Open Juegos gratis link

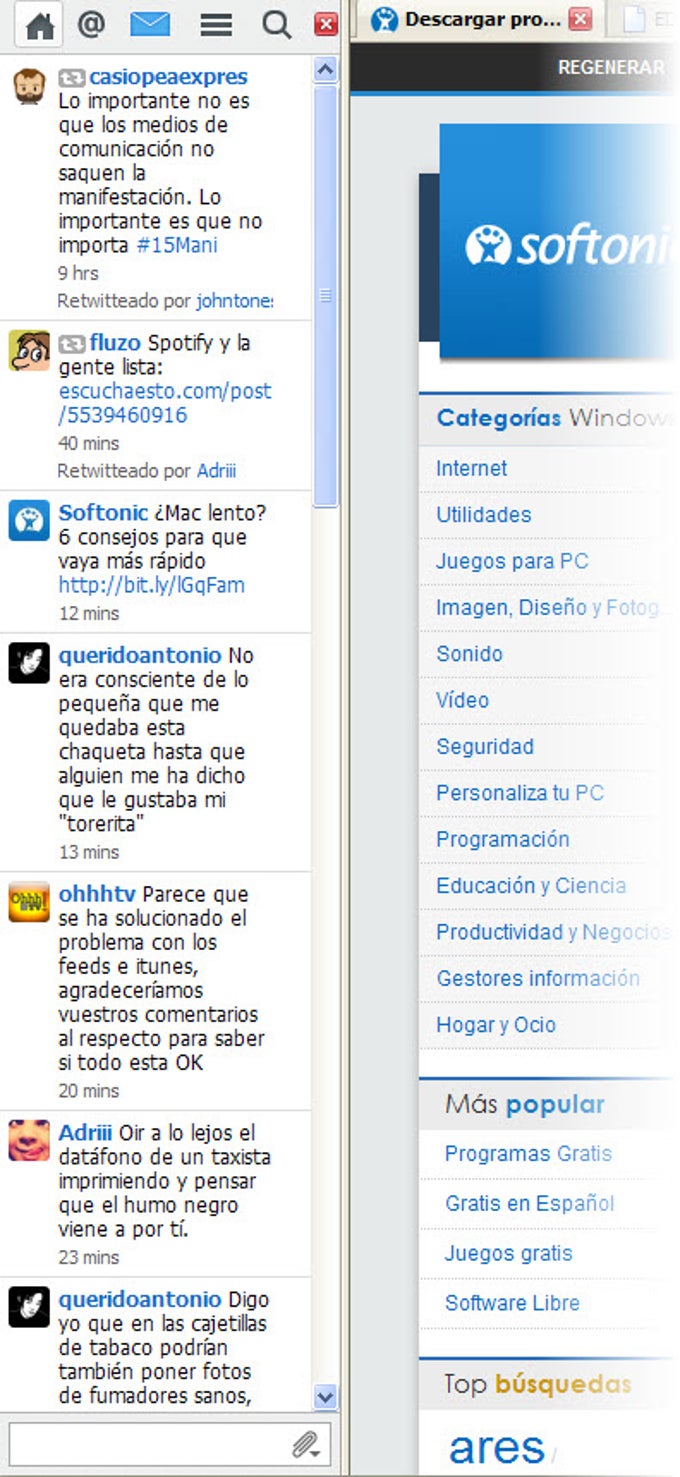[x=509, y=1253]
